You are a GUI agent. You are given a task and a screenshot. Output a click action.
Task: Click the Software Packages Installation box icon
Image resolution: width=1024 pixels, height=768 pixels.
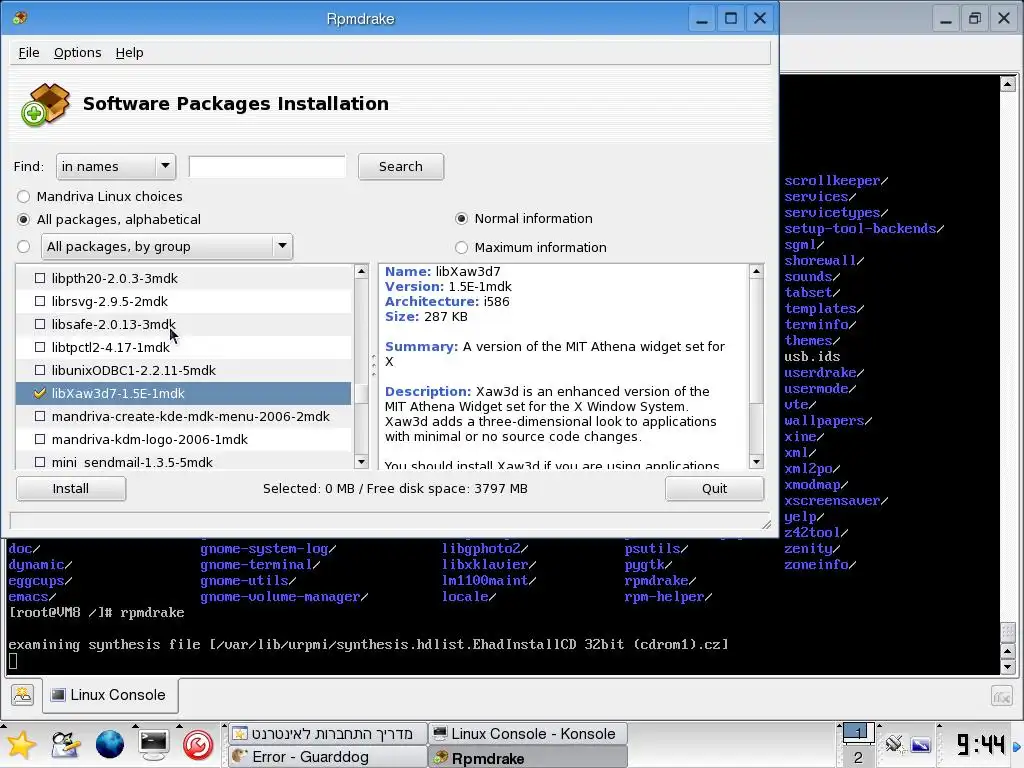click(44, 104)
